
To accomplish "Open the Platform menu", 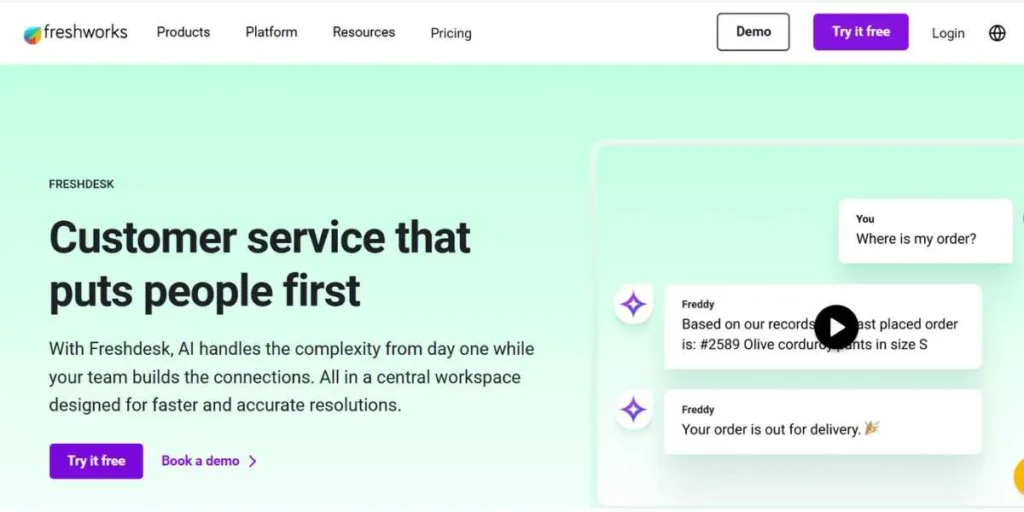I will coord(271,32).
